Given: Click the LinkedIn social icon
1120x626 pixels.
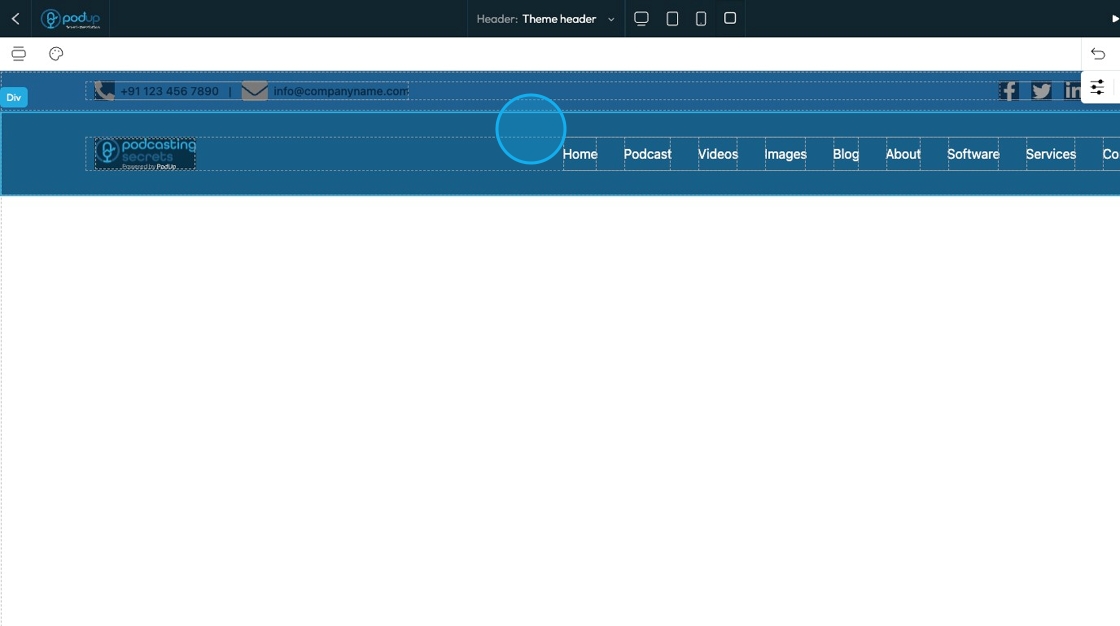Looking at the screenshot, I should tap(1072, 91).
